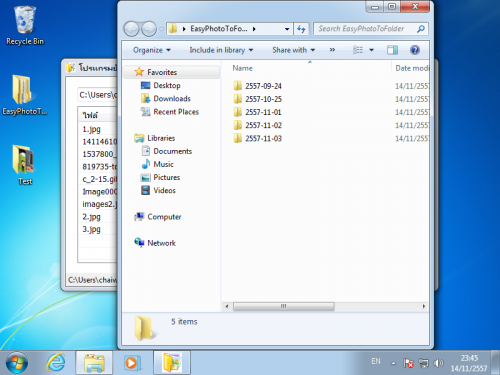Viewport: 500px width, 375px height.
Task: Select the Test folder on desktop
Action: tap(24, 165)
